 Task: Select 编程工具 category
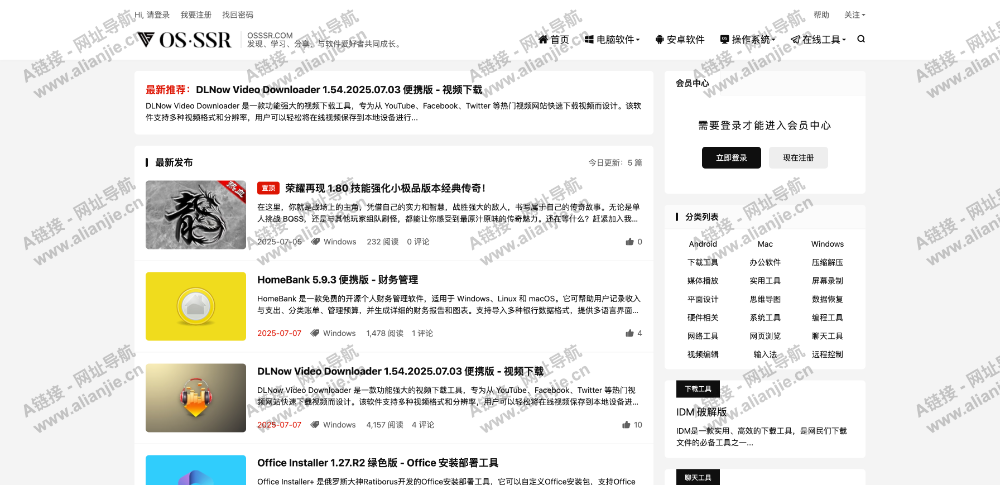pyautogui.click(x=827, y=318)
